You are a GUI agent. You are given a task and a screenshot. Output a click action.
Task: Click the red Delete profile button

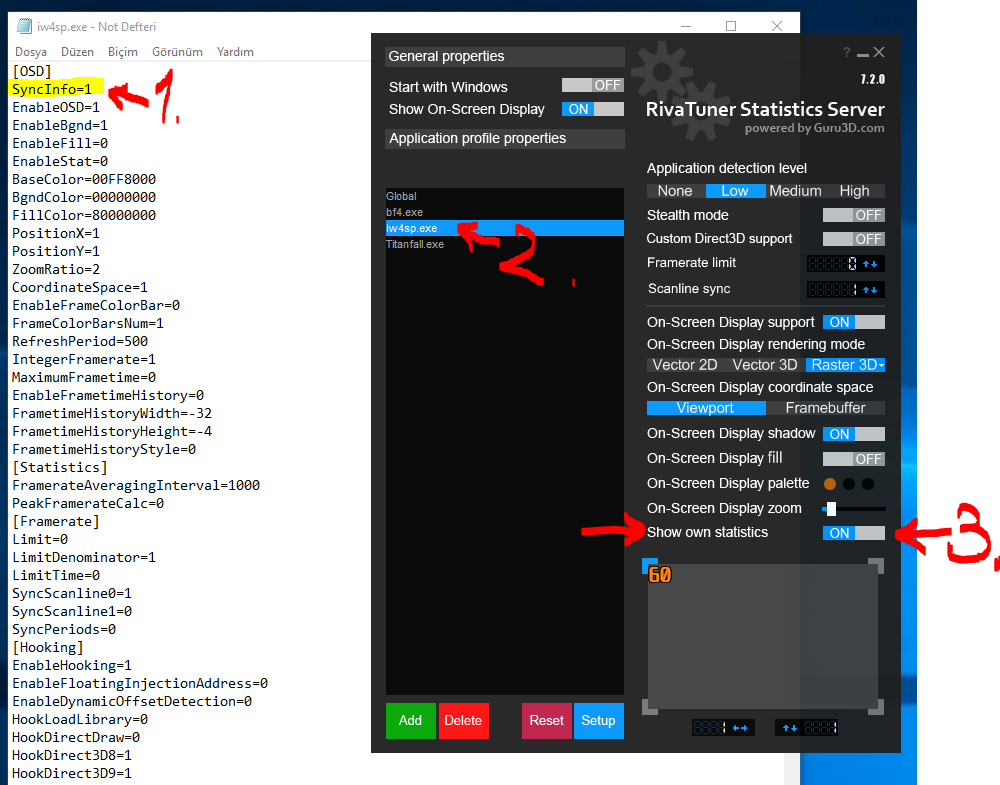(x=463, y=721)
